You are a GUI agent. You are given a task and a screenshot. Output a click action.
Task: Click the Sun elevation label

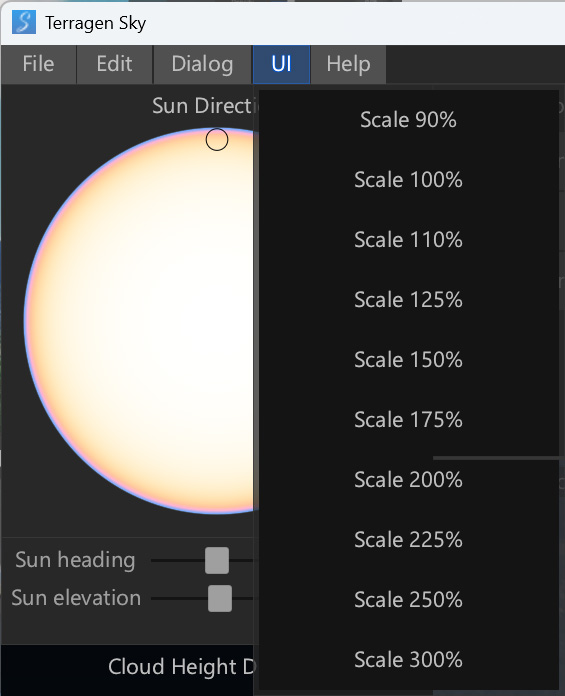[76, 598]
